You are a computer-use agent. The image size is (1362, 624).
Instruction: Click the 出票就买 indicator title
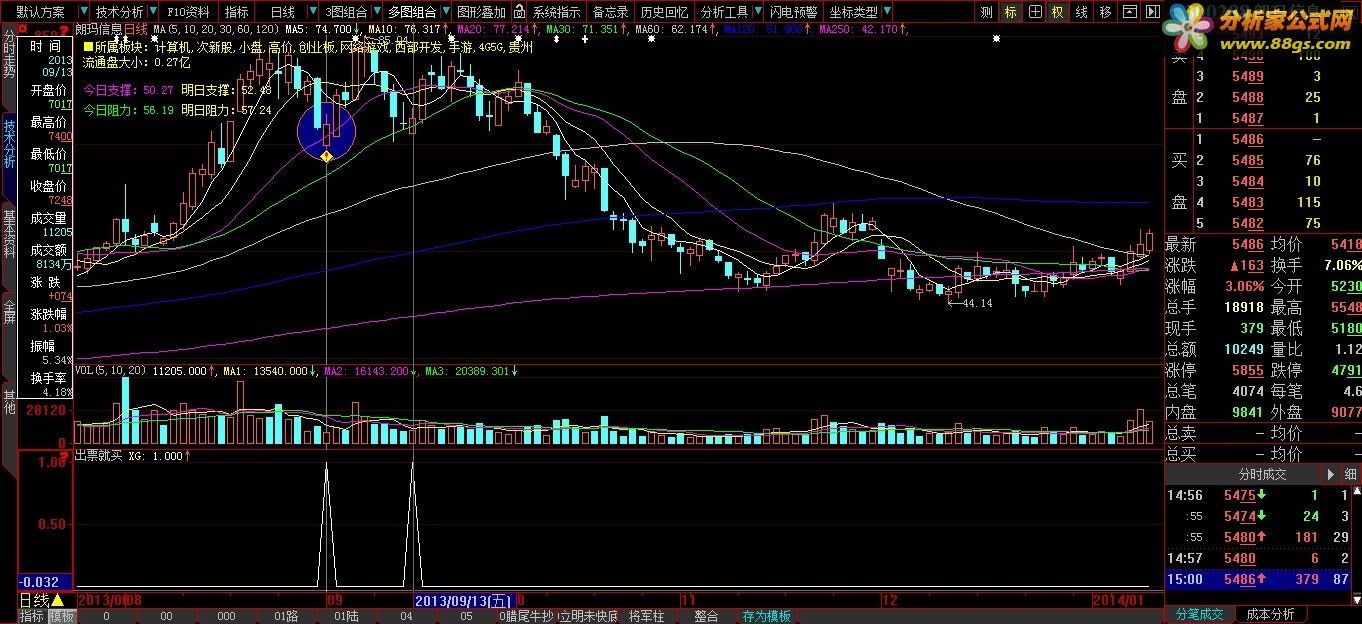click(x=100, y=455)
